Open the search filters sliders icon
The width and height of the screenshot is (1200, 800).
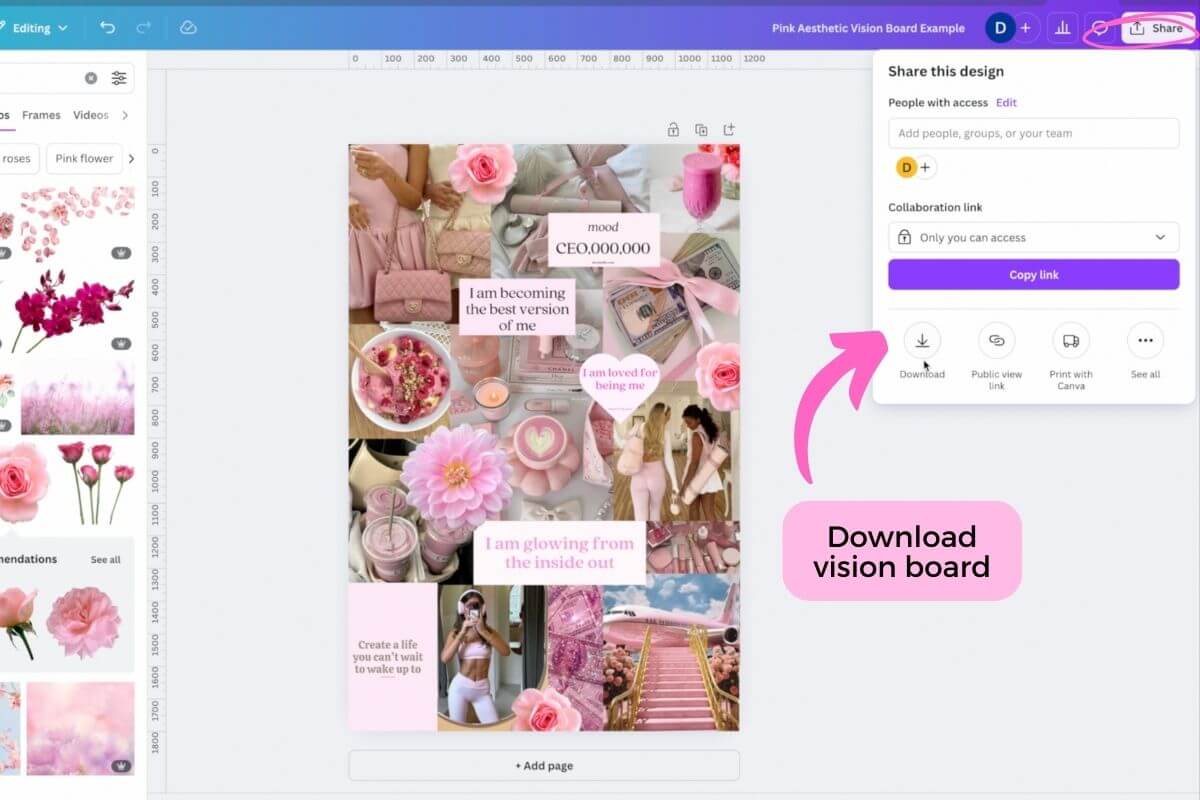(119, 78)
